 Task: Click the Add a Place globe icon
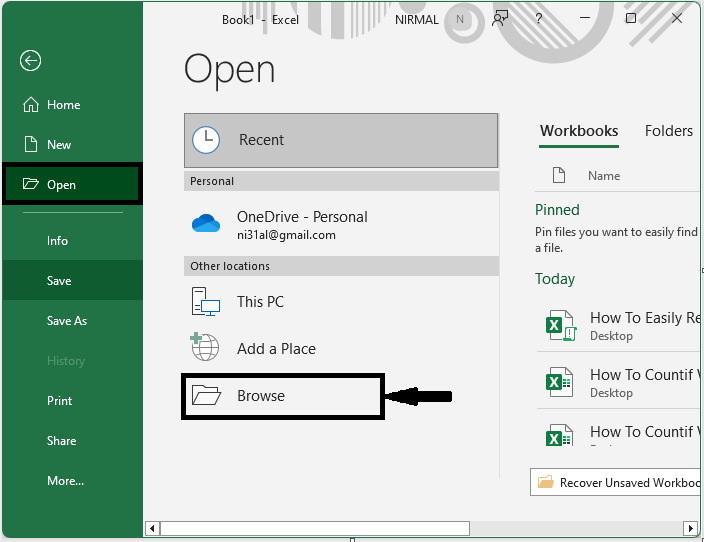coord(205,347)
